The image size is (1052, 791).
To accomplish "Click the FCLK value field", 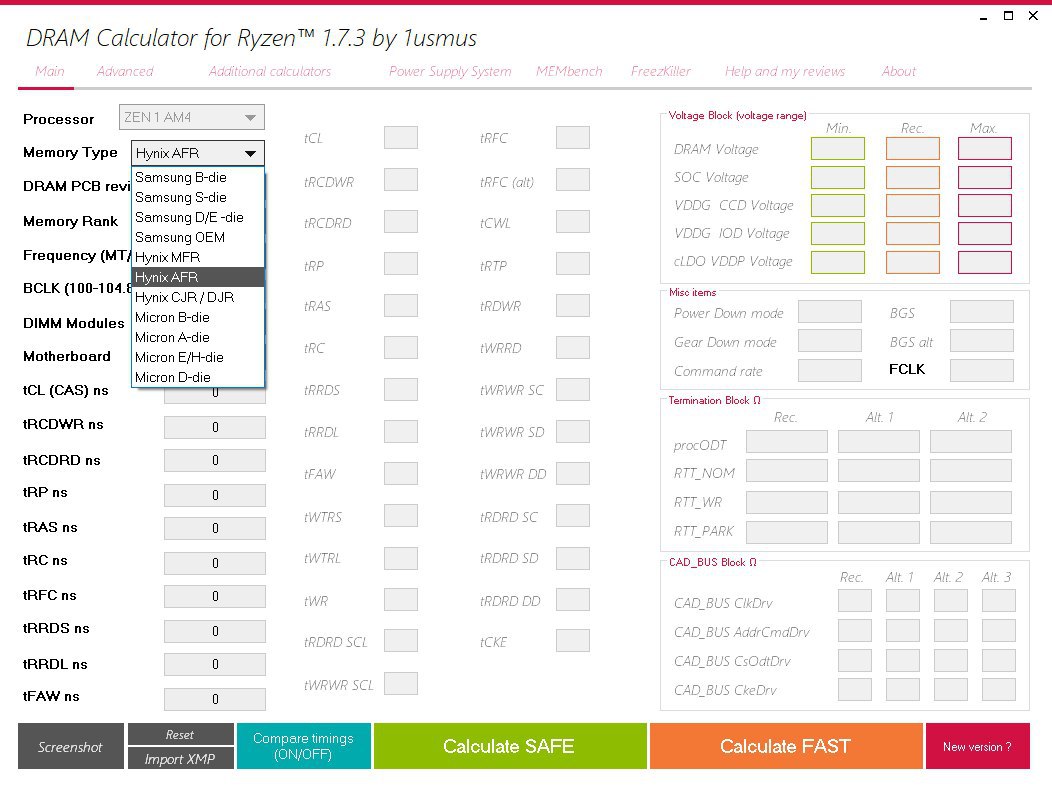I will pyautogui.click(x=982, y=370).
